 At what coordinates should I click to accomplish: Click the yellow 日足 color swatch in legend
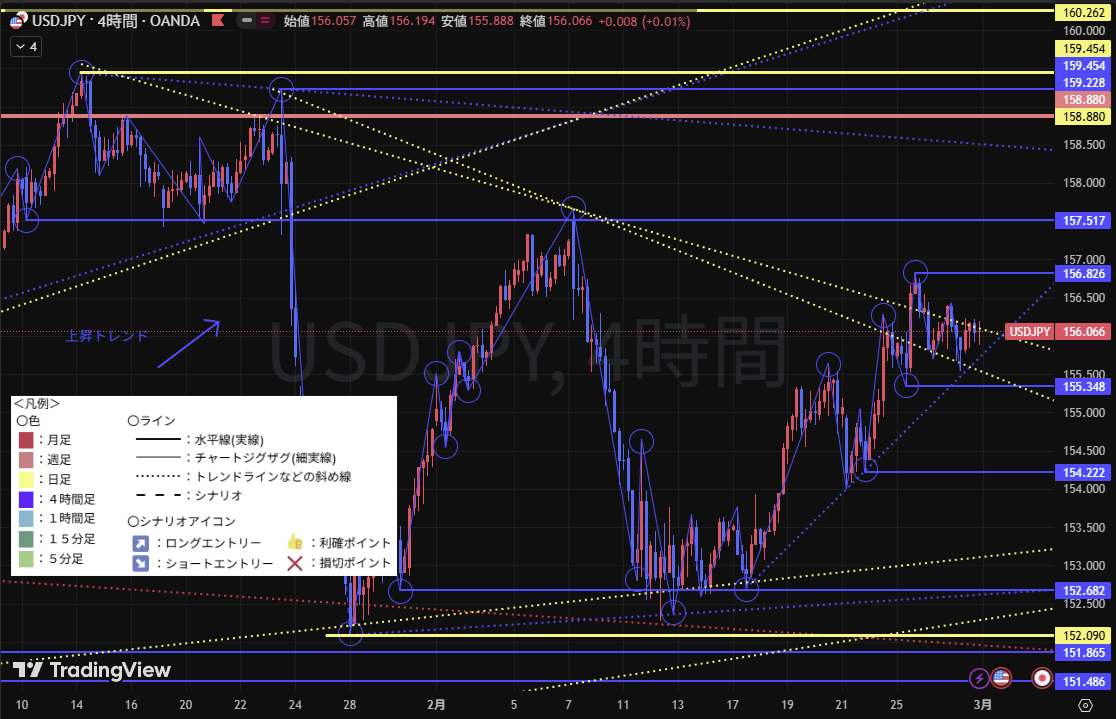click(25, 479)
